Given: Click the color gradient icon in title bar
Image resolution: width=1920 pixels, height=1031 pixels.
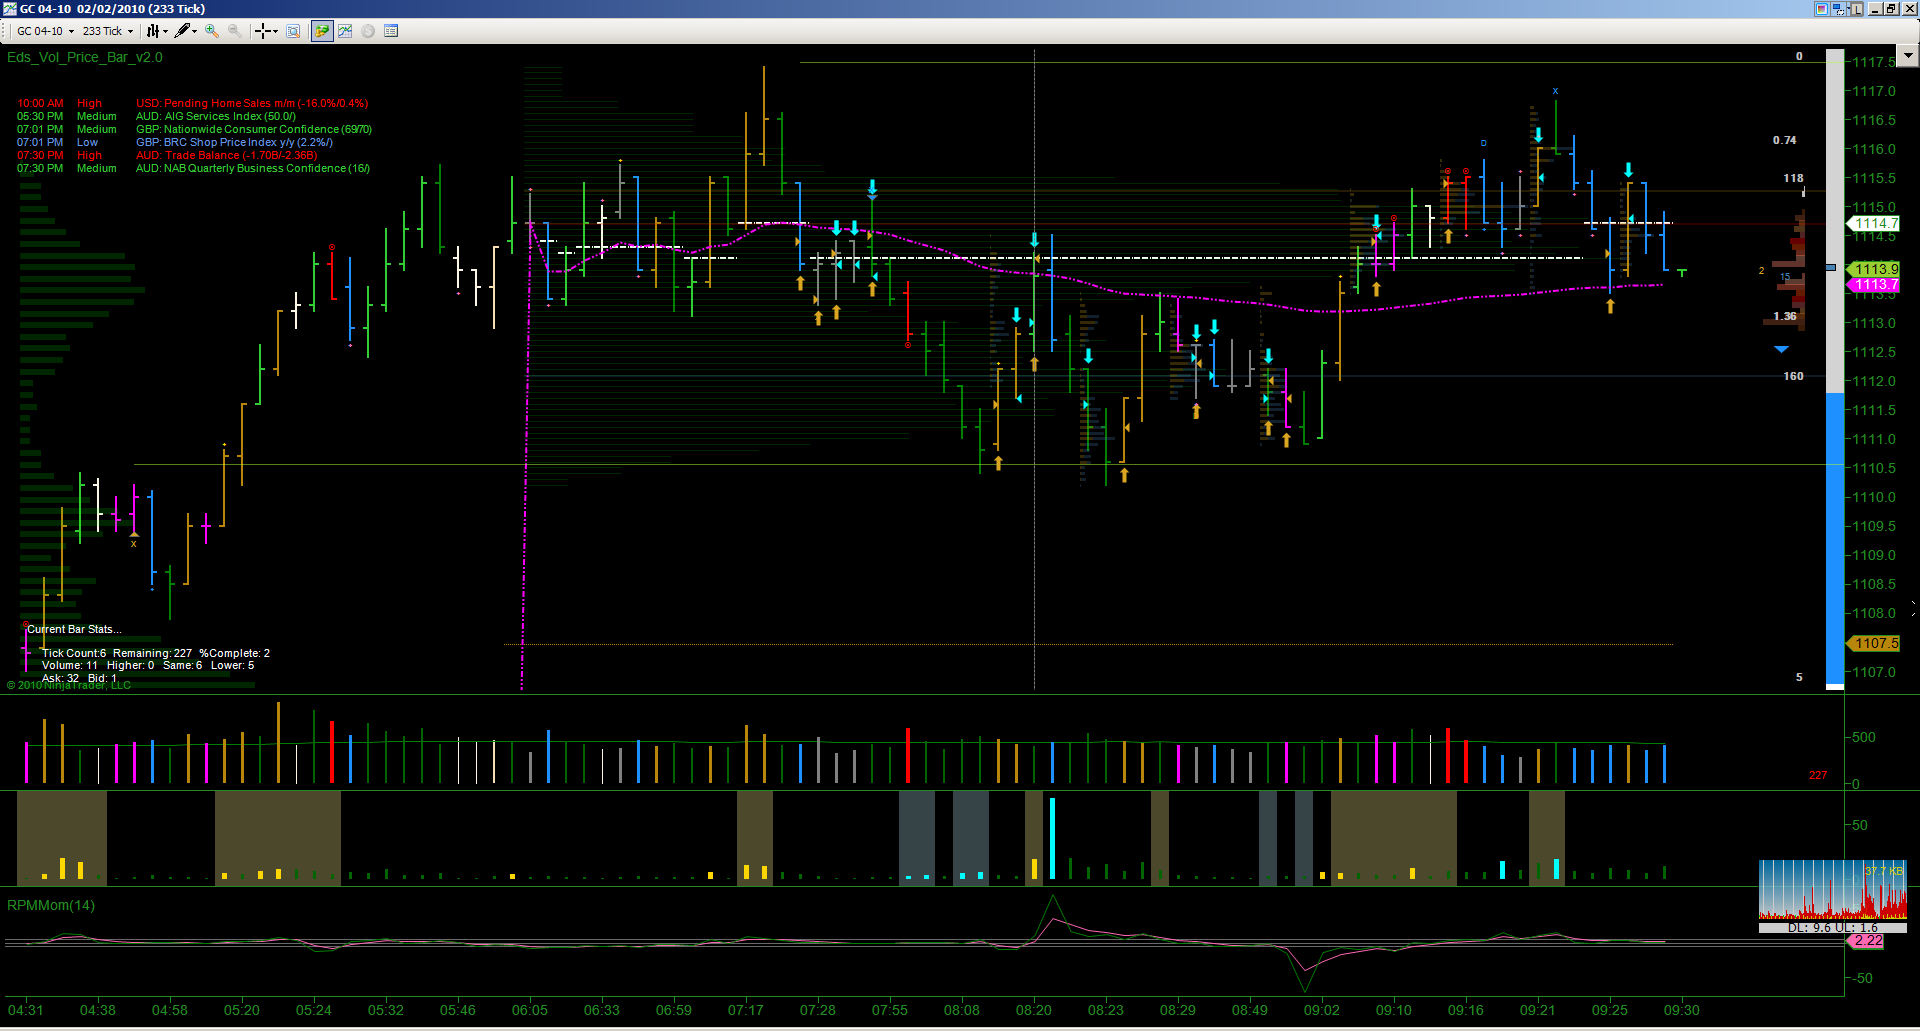Looking at the screenshot, I should click(1822, 9).
